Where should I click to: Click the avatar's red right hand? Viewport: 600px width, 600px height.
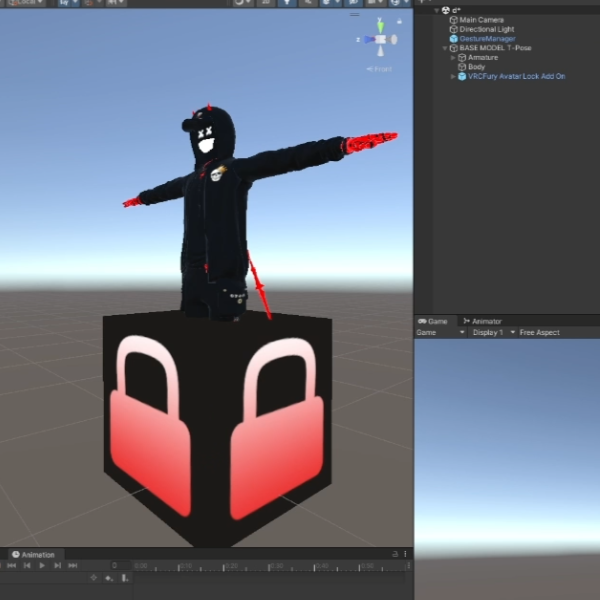[x=132, y=202]
